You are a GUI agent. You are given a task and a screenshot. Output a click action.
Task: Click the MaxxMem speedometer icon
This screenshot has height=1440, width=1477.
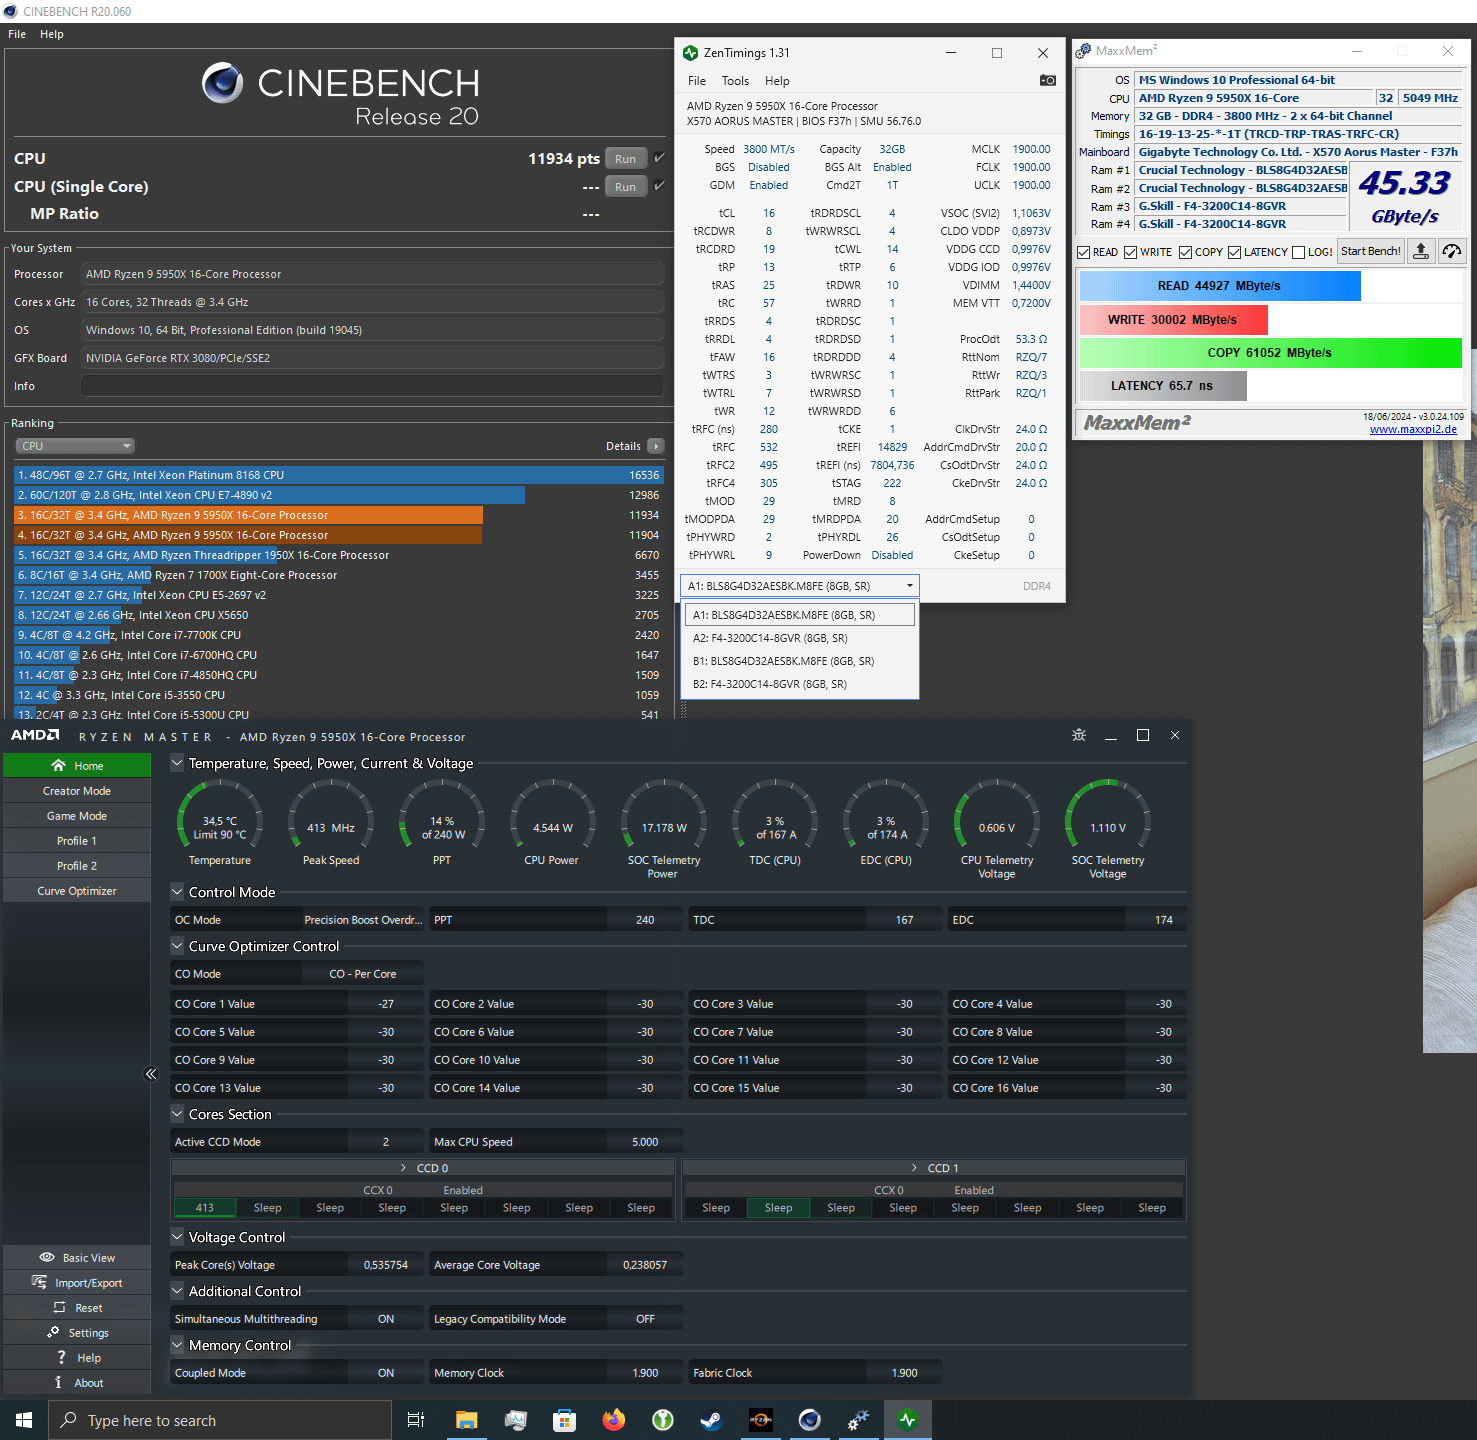coord(1452,252)
